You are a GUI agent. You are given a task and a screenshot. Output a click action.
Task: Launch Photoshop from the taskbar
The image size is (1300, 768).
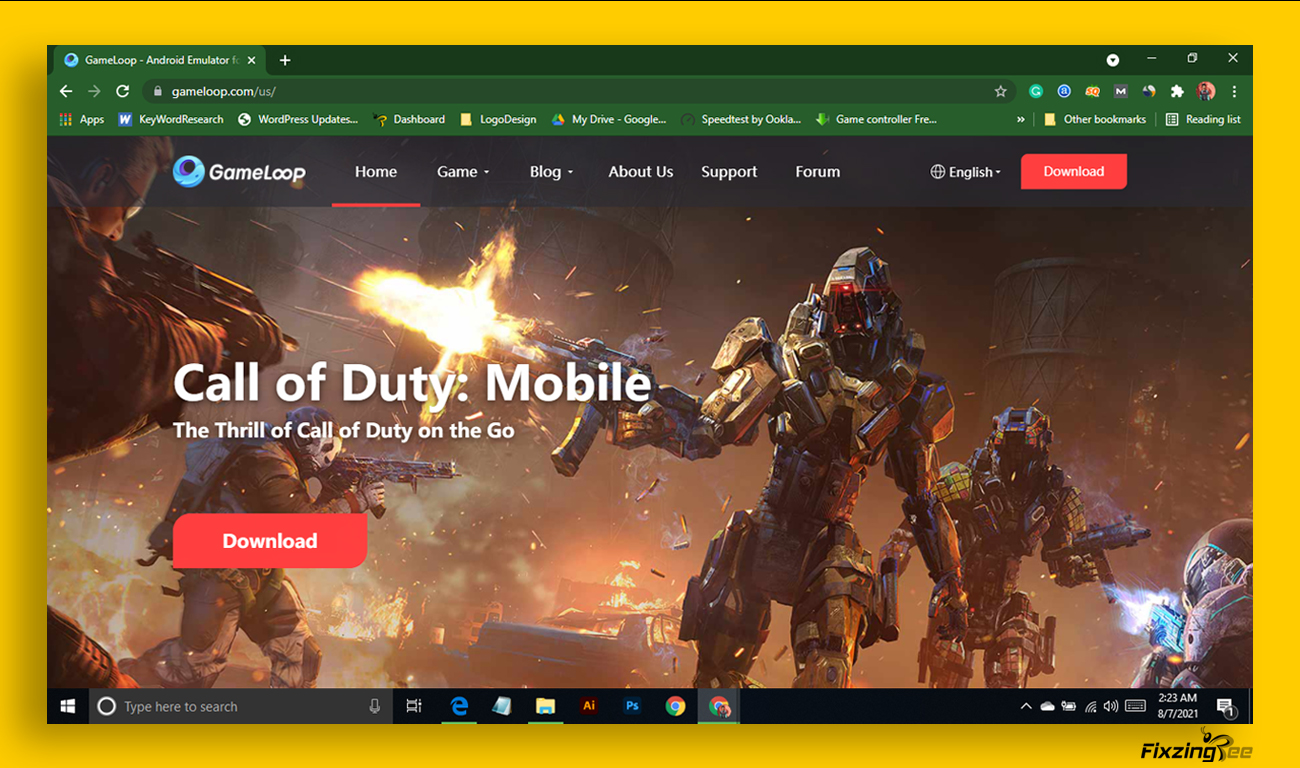tap(632, 706)
